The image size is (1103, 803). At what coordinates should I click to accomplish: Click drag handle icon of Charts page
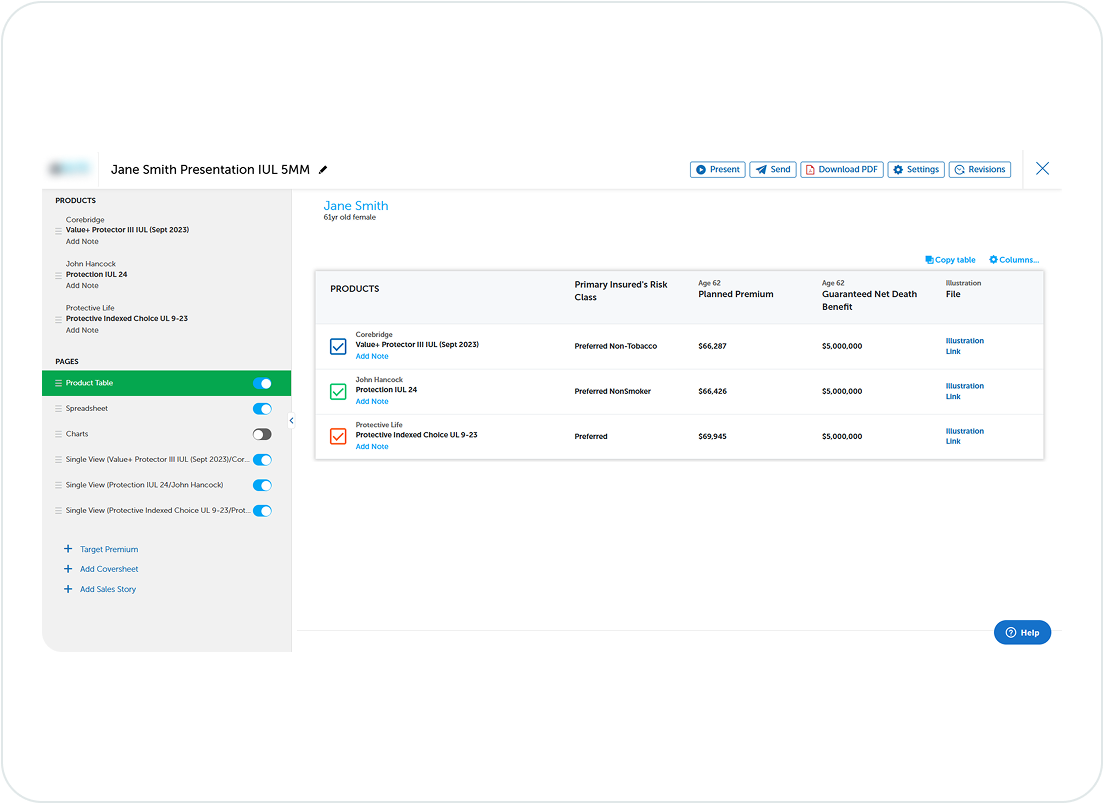click(x=58, y=435)
